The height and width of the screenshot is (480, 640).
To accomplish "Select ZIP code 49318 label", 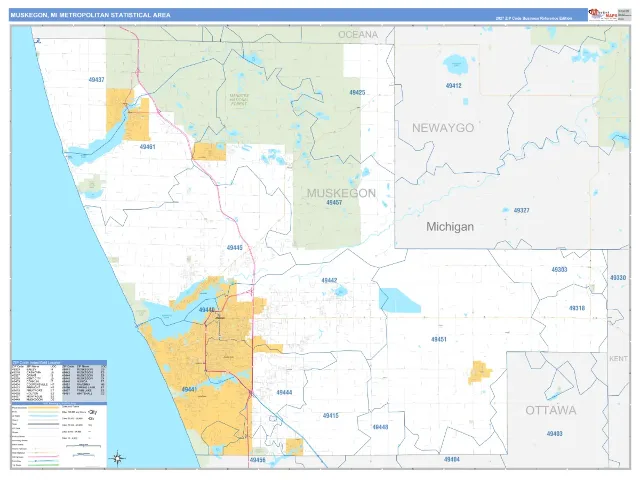I will coord(577,308).
